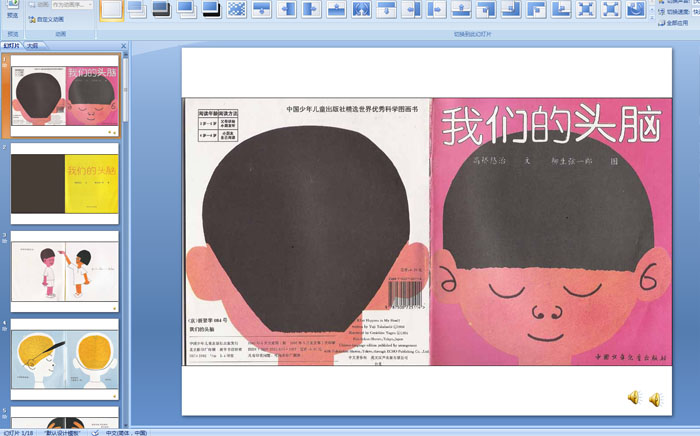Open the transition speed (切换速度) dropdown
The image size is (700, 436).
(x=696, y=12)
